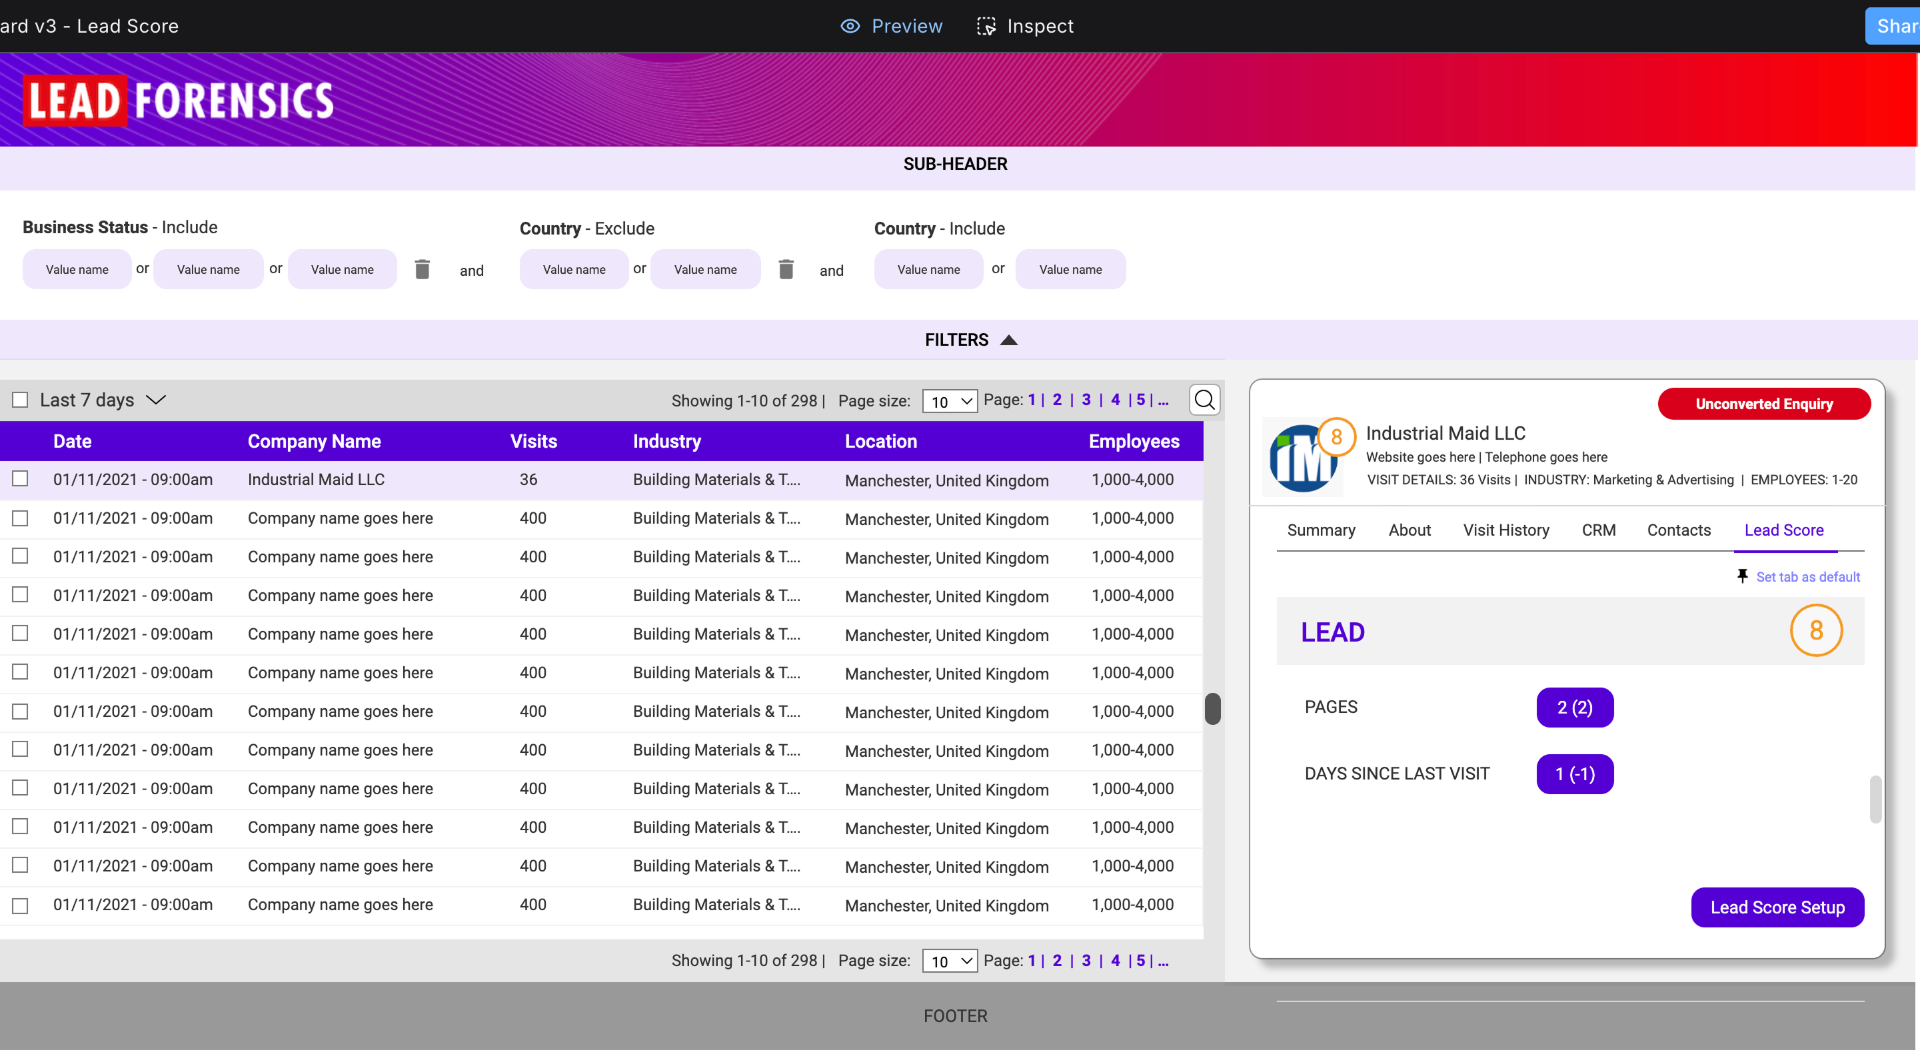1920x1050 pixels.
Task: Click the Set tab as default link
Action: [x=1808, y=577]
